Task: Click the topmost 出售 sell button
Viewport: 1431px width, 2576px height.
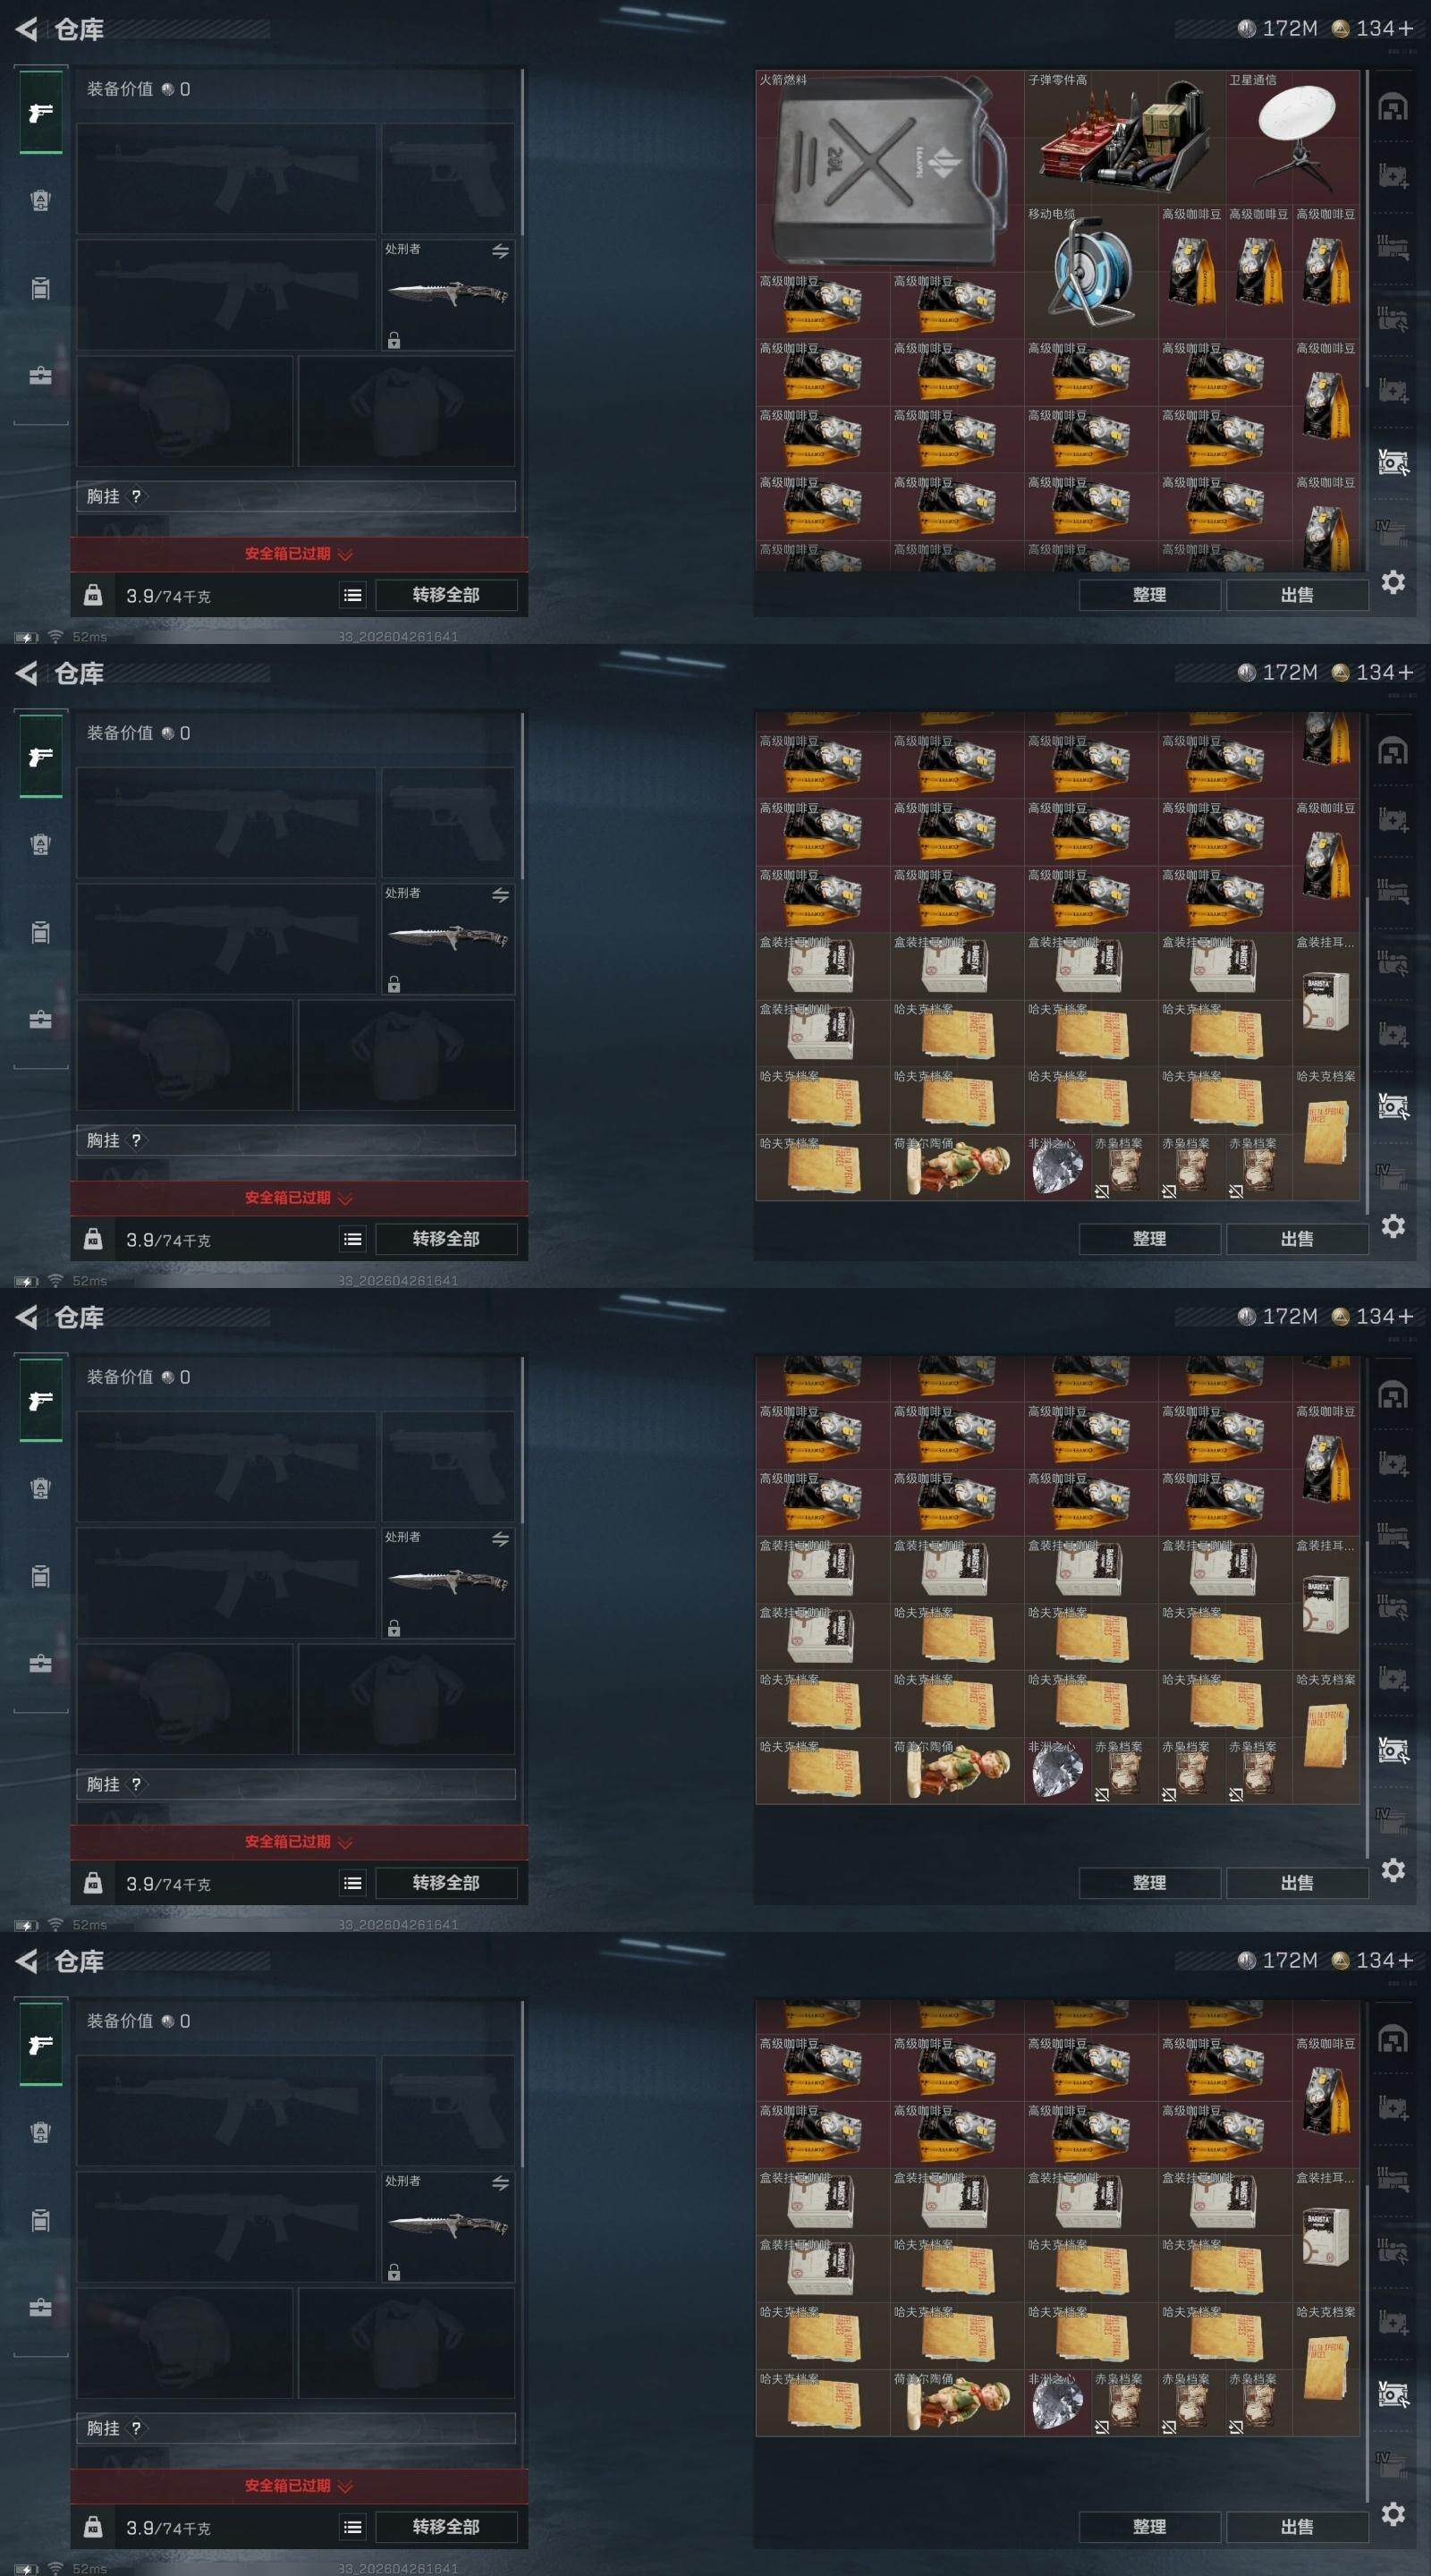Action: [1297, 595]
